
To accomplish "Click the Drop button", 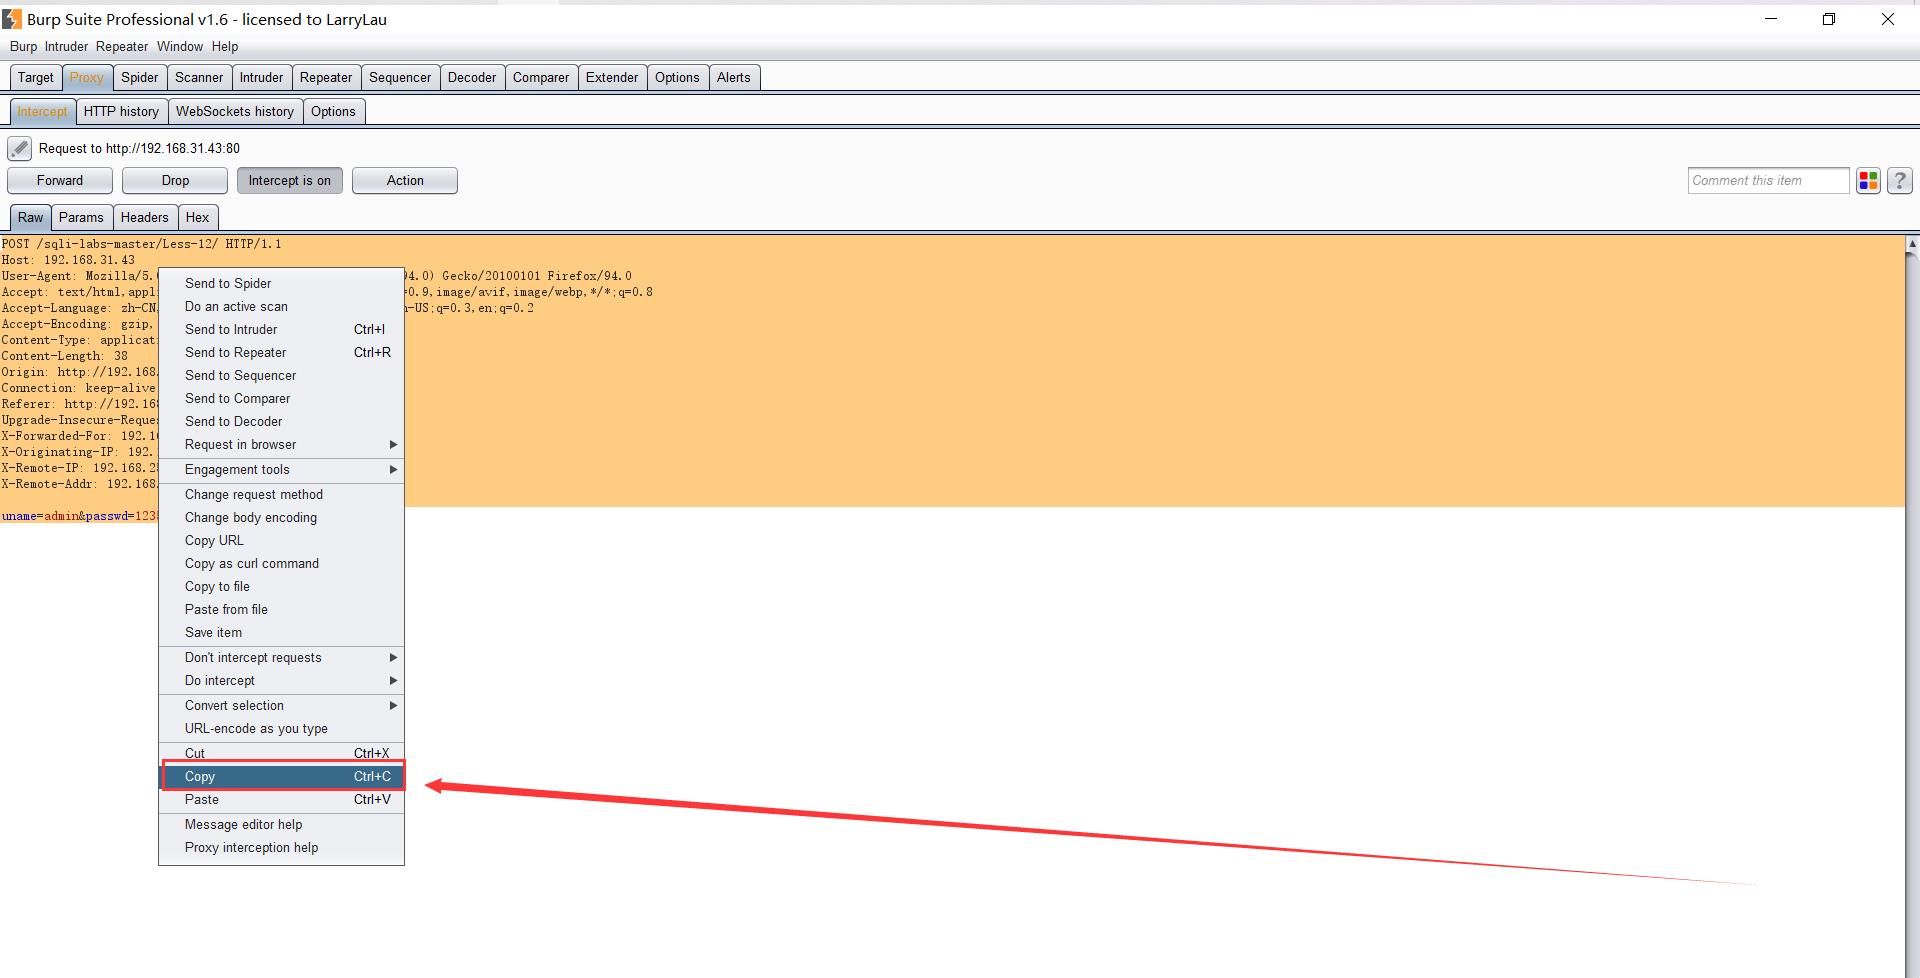I will tap(175, 181).
